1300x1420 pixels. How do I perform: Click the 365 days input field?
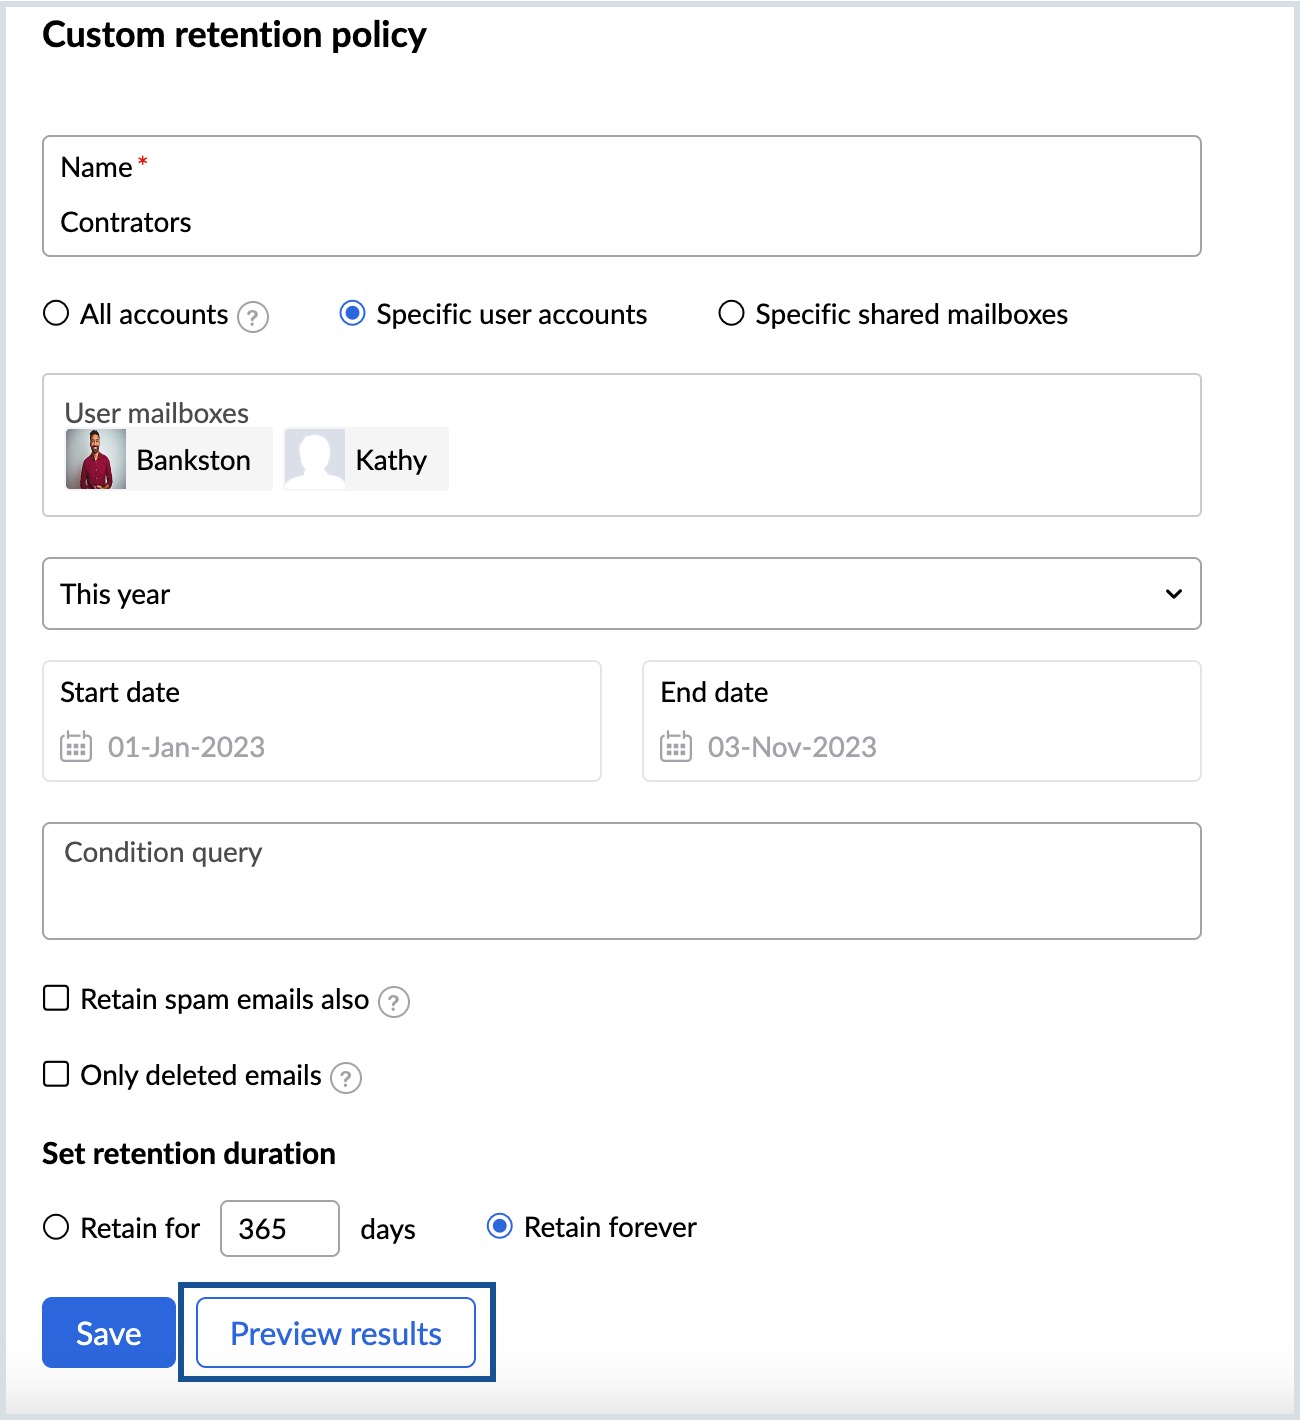coord(280,1228)
